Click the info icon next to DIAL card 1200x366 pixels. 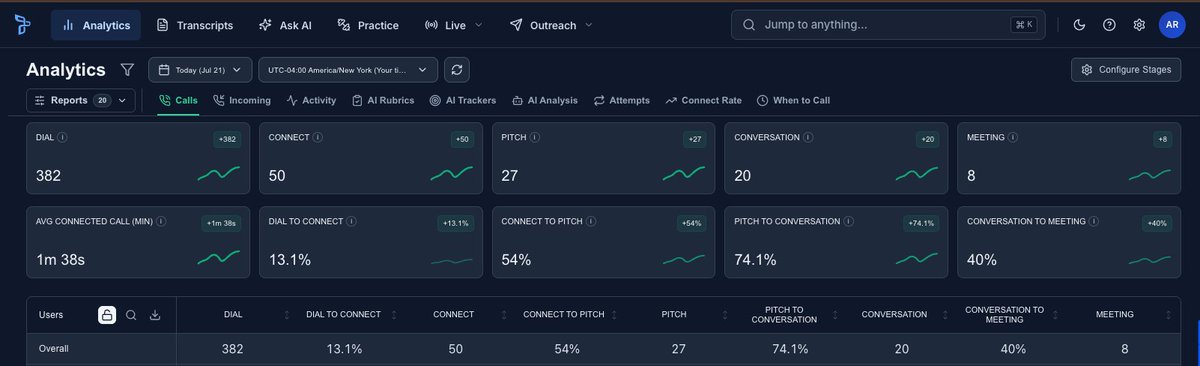point(63,137)
